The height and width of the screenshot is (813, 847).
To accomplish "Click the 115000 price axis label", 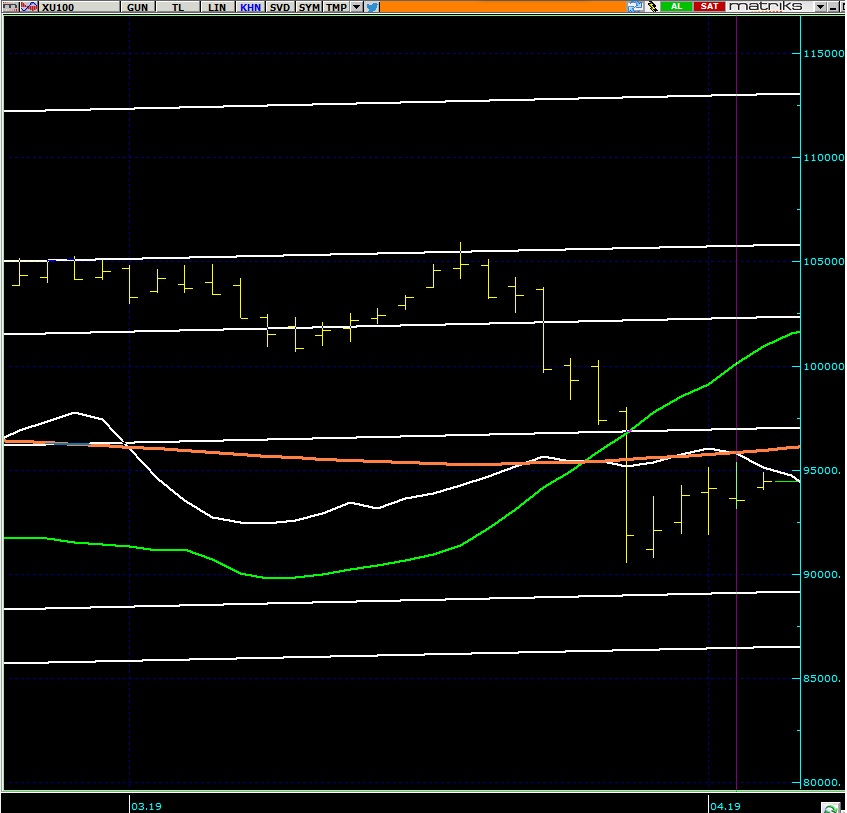I will [824, 53].
